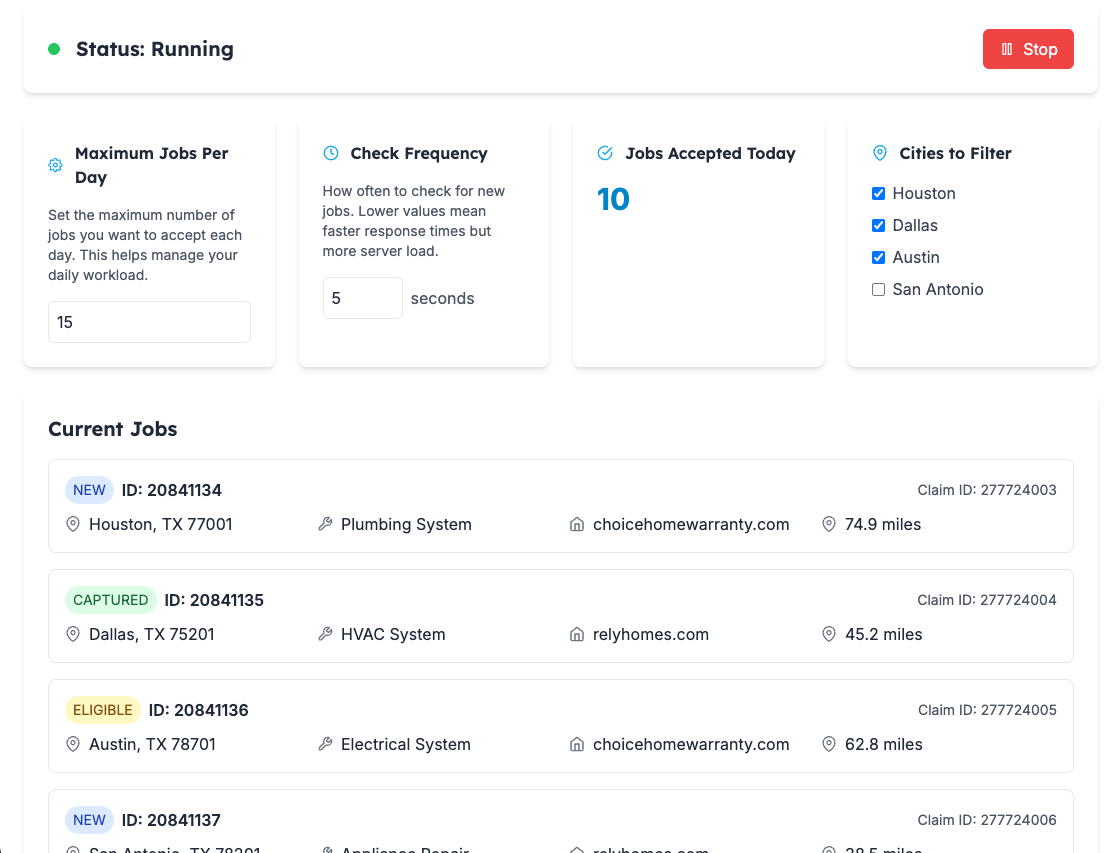Click the distance pin icon beside 45.2 miles
Image resolution: width=1120 pixels, height=853 pixels.
829,634
